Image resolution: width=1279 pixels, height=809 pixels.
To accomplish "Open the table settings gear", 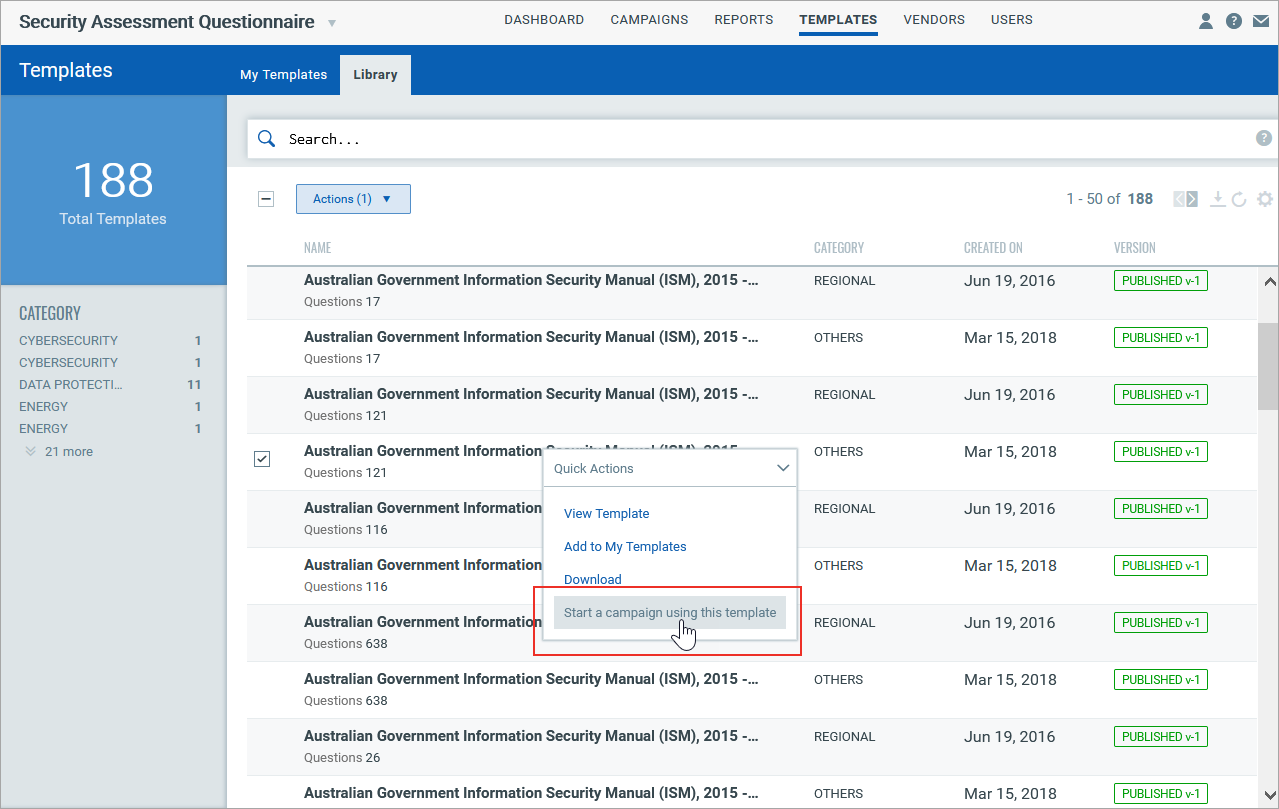I will [1265, 199].
